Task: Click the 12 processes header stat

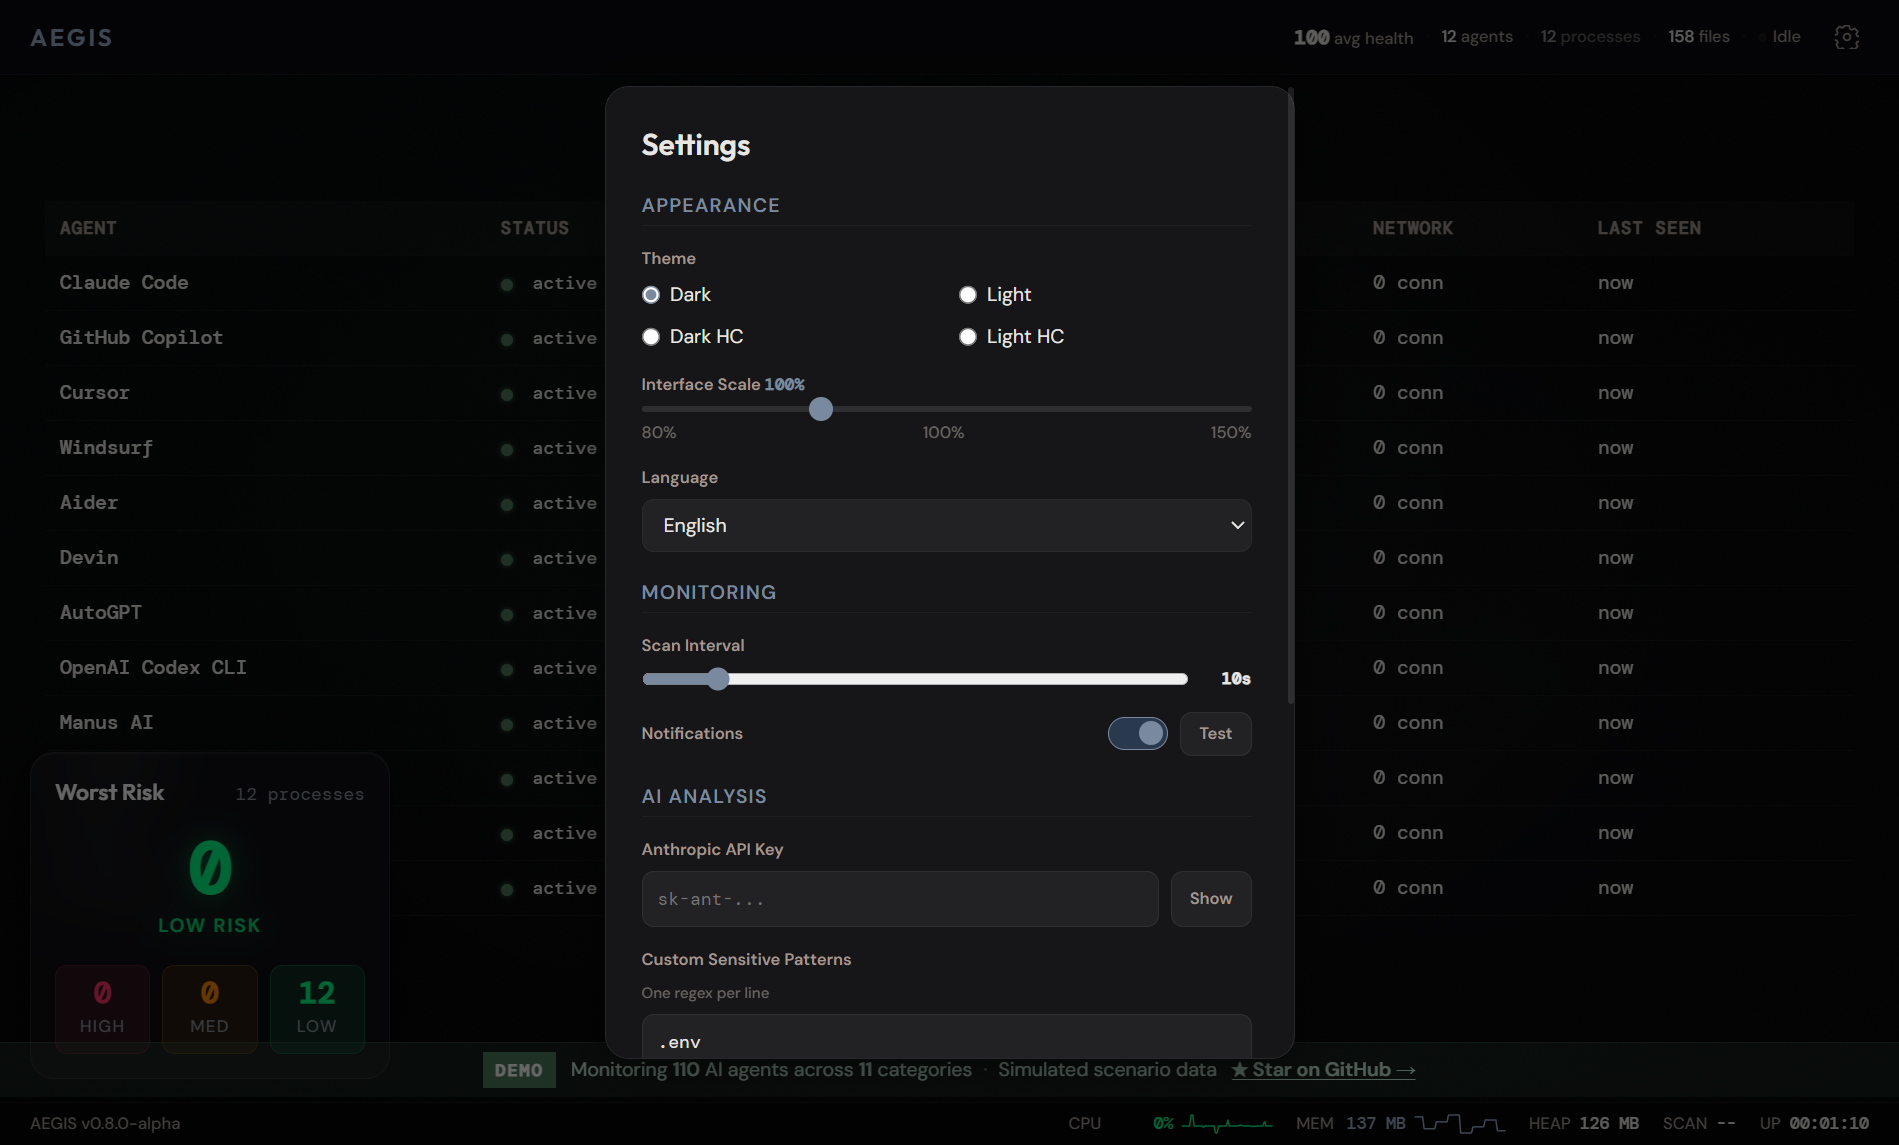Action: pos(1590,37)
